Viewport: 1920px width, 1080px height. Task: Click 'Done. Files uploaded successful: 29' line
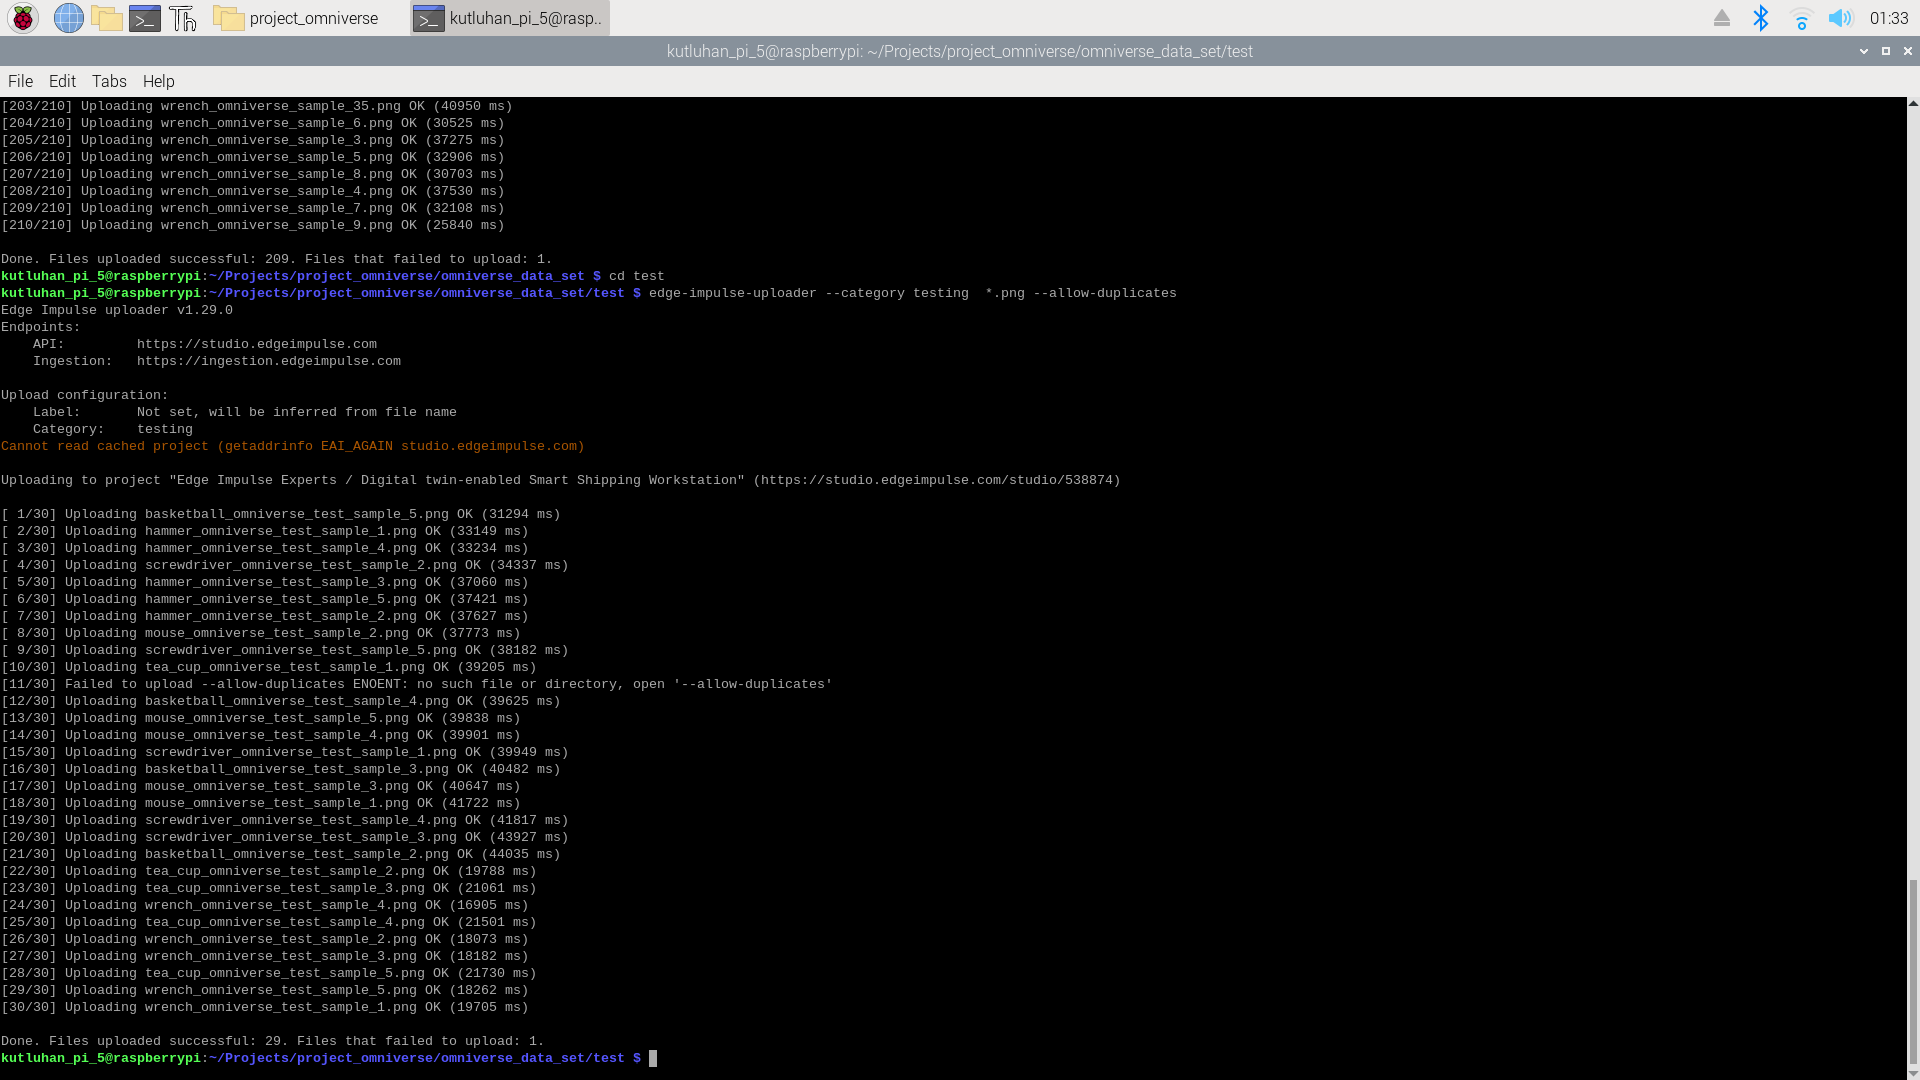coord(273,1041)
